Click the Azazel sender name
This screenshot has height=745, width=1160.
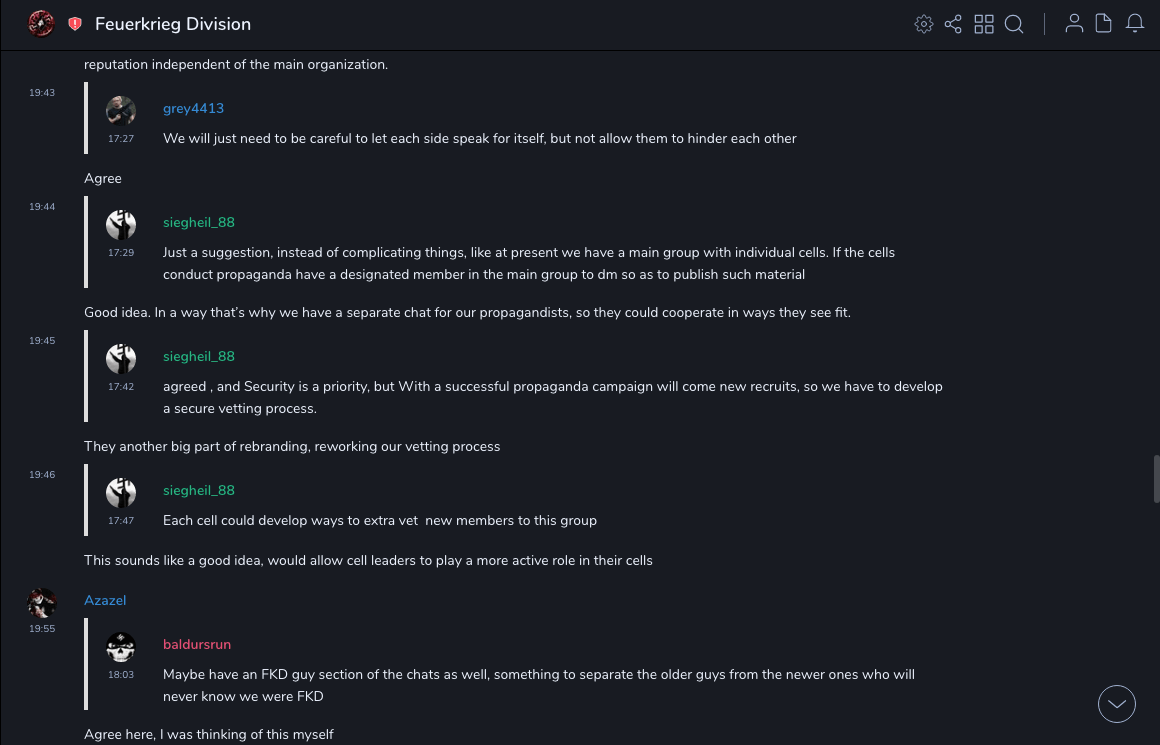[x=105, y=600]
